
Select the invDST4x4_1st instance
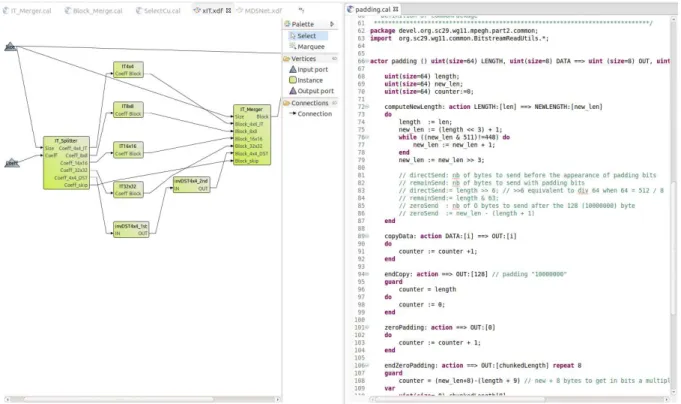point(131,229)
